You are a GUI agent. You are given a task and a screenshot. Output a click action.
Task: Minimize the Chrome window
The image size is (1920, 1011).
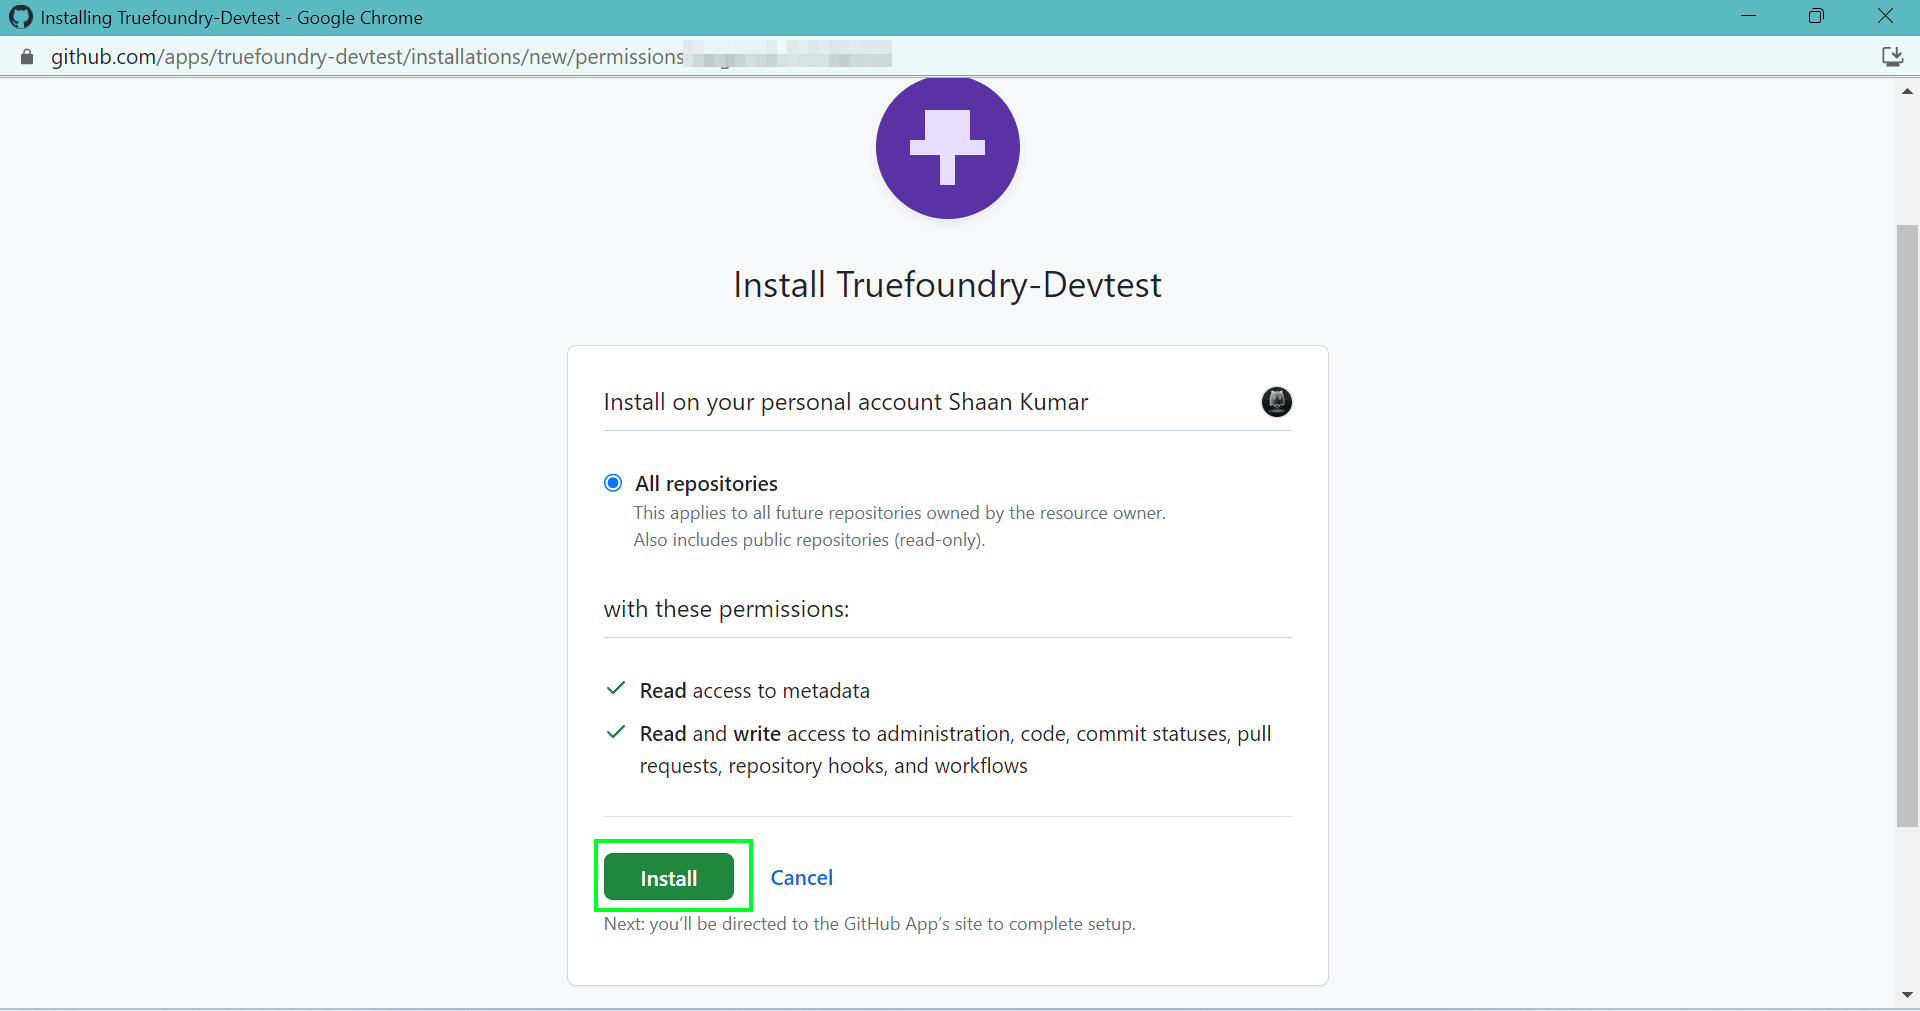[1748, 17]
